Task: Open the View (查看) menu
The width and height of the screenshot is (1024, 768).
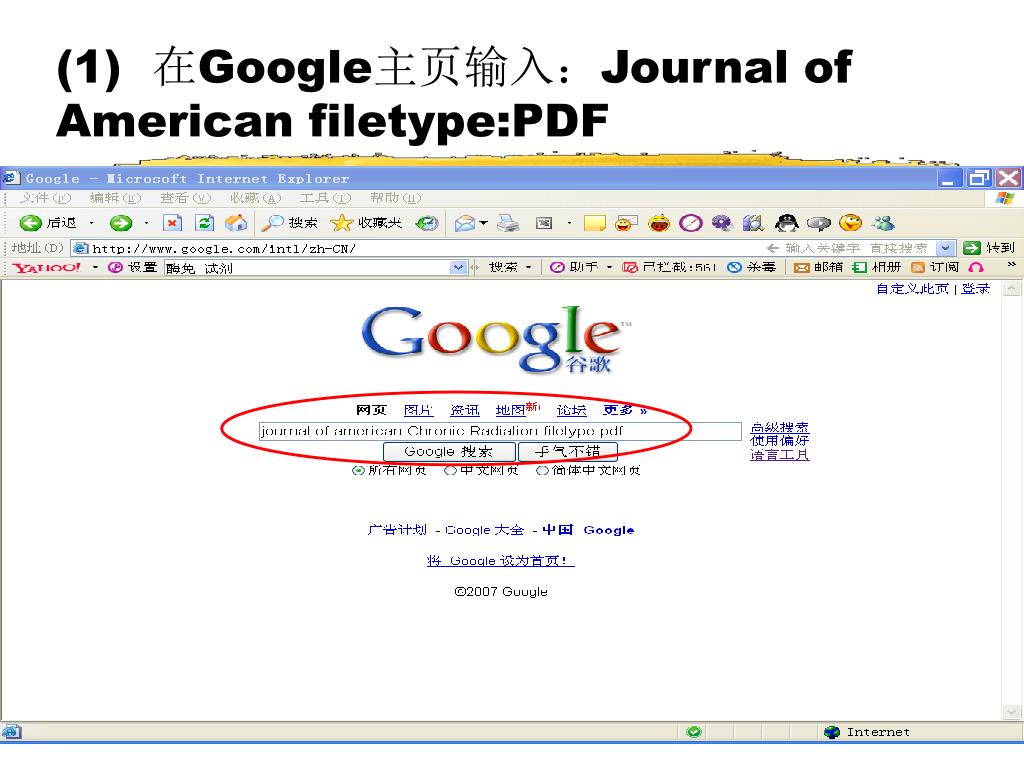Action: point(185,198)
